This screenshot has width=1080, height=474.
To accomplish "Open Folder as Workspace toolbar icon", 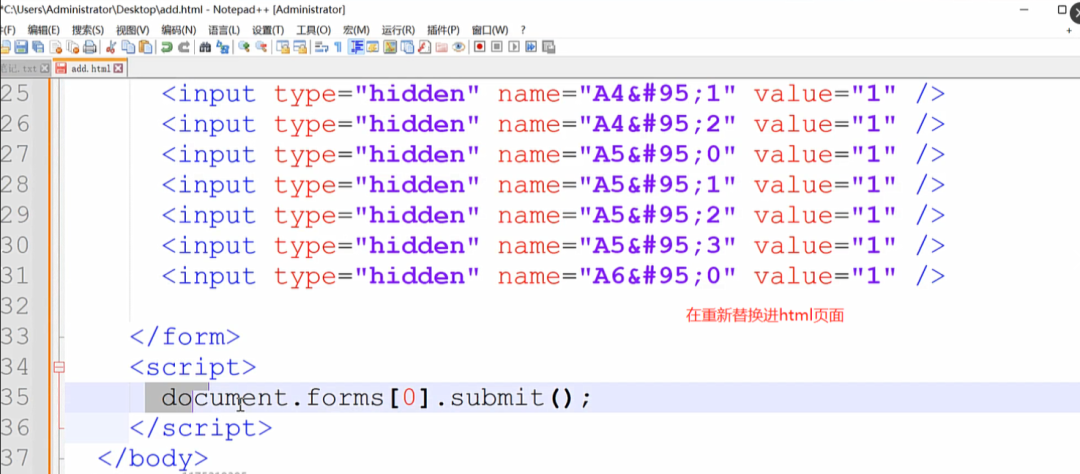I will [x=442, y=47].
